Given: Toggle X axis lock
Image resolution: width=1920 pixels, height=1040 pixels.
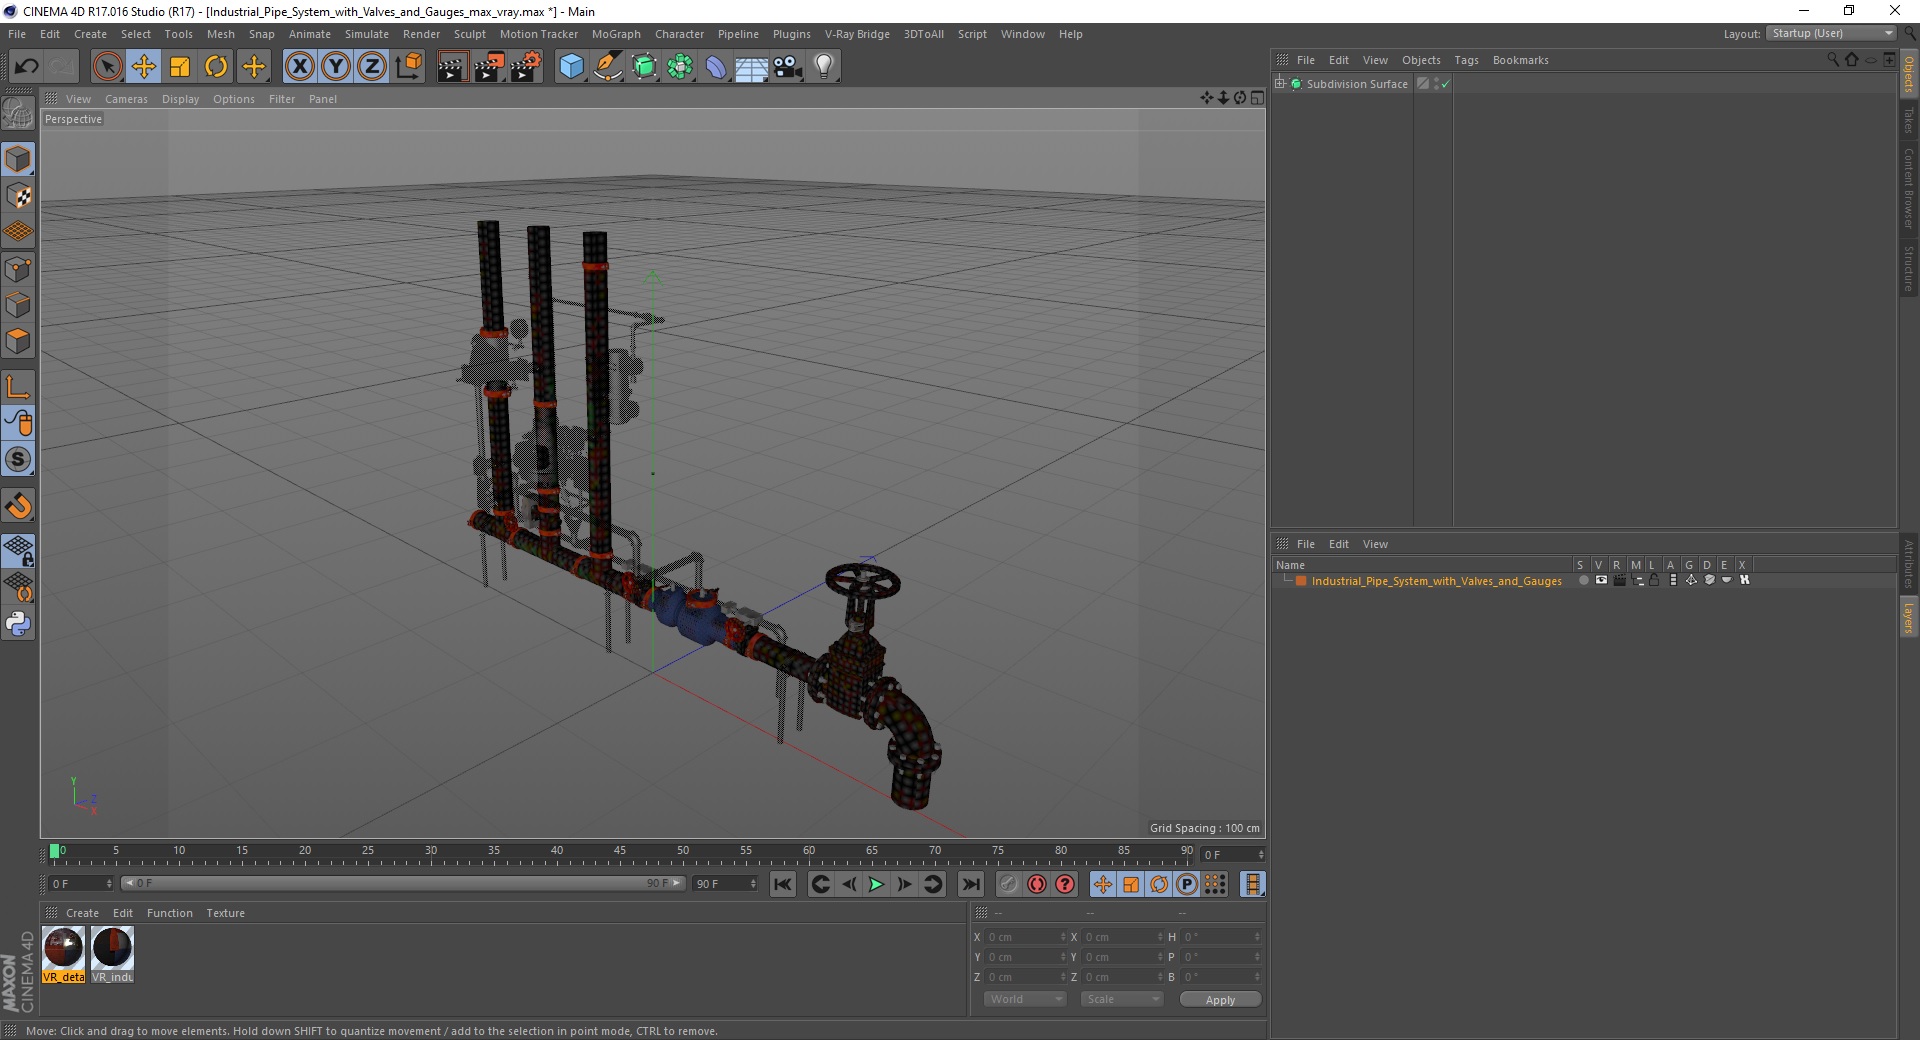Looking at the screenshot, I should 299,67.
